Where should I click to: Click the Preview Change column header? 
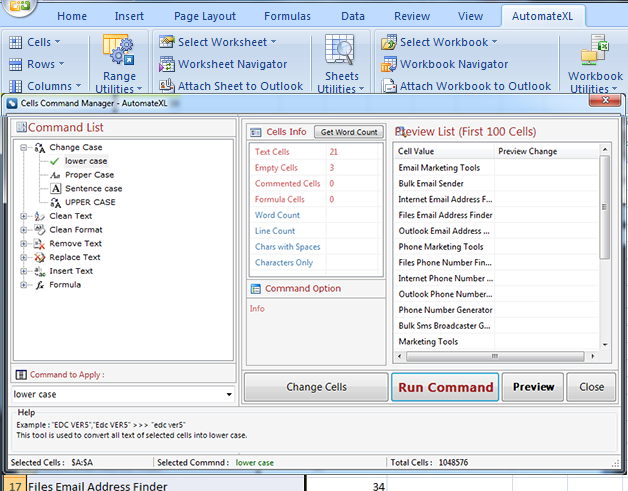546,151
